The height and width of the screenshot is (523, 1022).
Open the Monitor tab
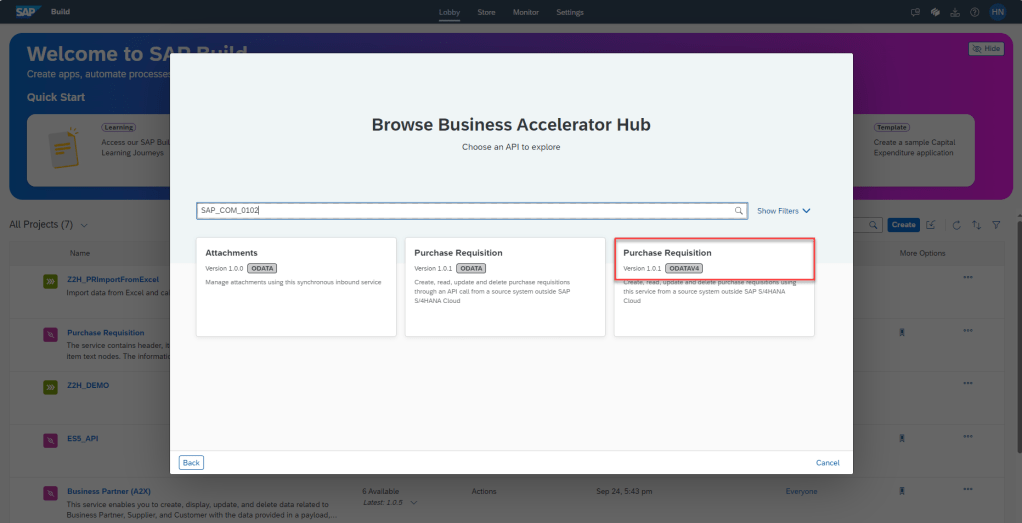(x=525, y=12)
